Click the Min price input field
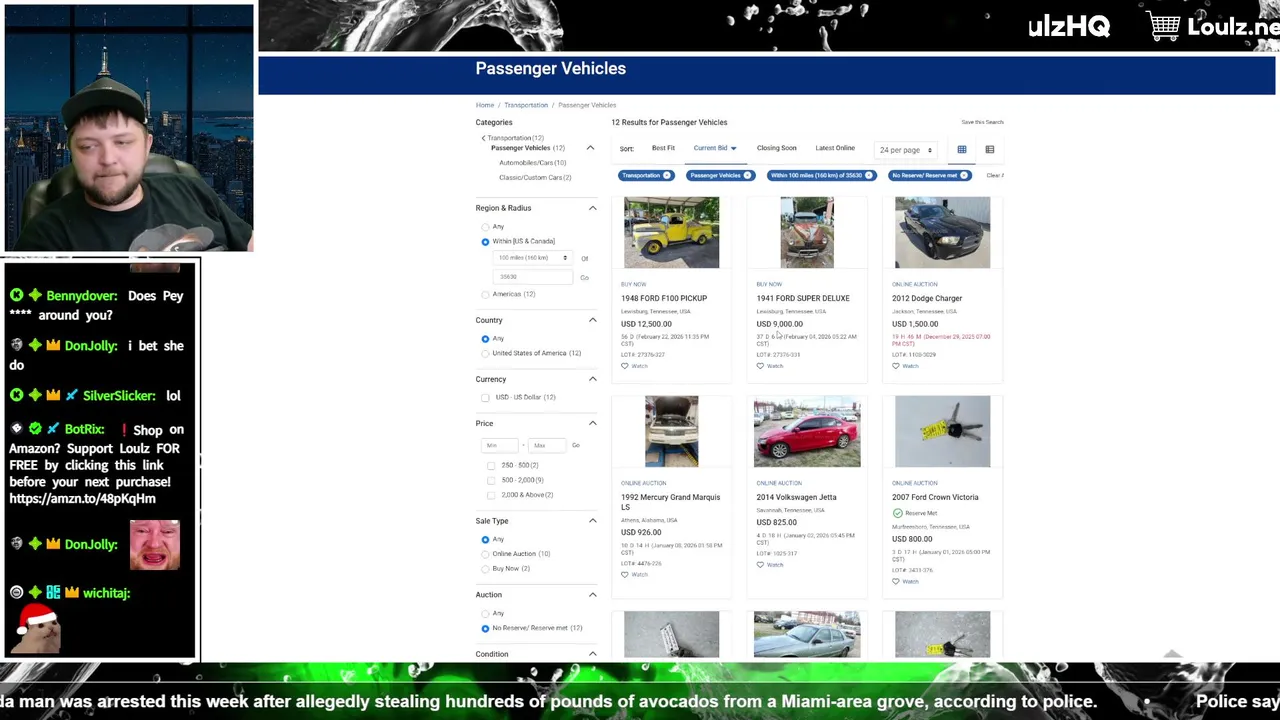1280x720 pixels. 498,445
